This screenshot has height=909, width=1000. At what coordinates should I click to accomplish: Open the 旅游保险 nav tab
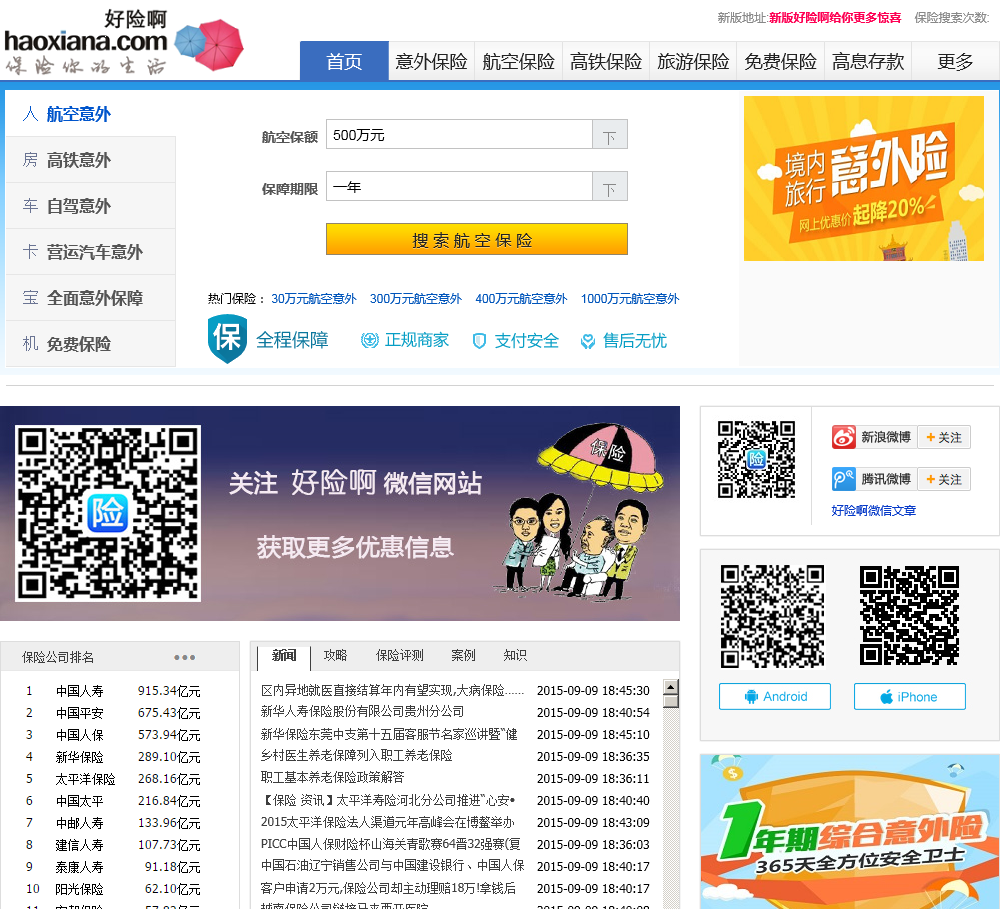[x=693, y=61]
